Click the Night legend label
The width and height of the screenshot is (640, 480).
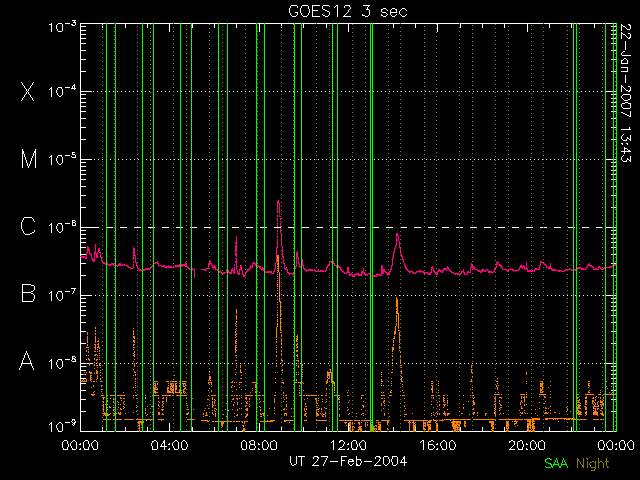pyautogui.click(x=593, y=464)
